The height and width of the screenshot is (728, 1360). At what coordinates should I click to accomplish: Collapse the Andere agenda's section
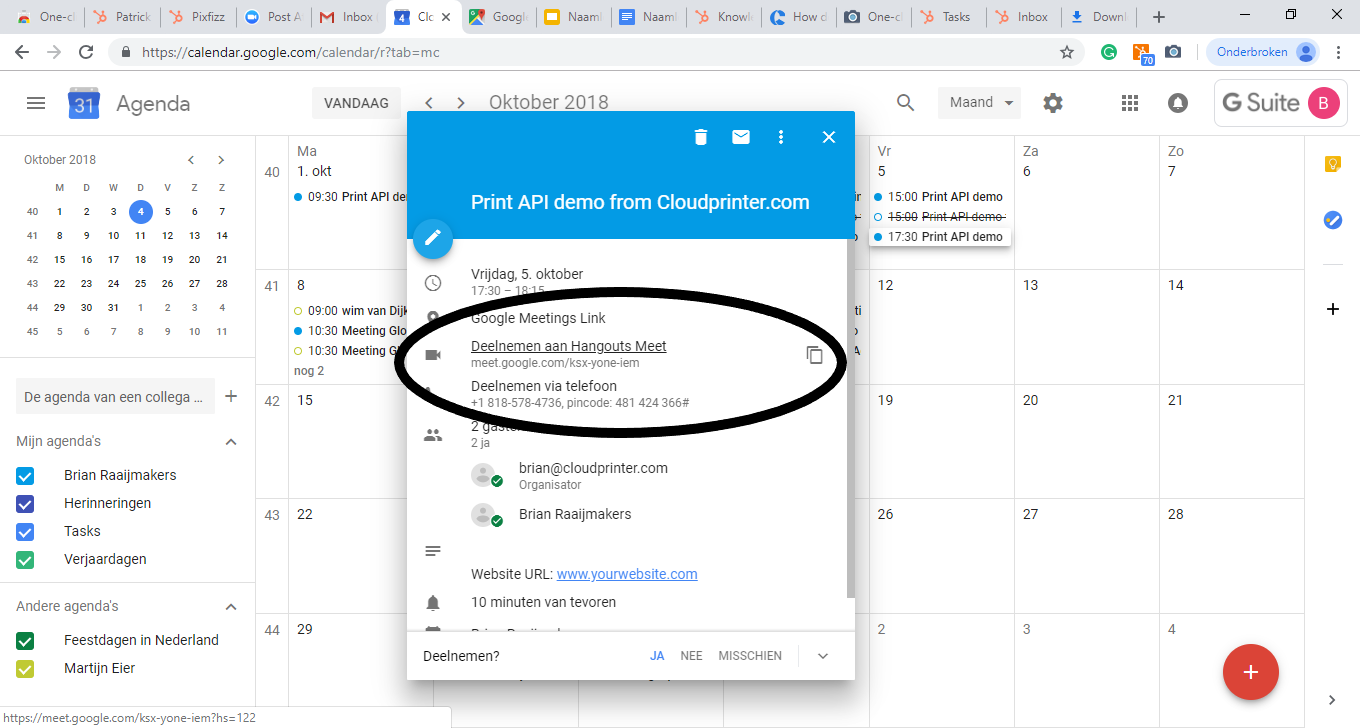(x=231, y=606)
